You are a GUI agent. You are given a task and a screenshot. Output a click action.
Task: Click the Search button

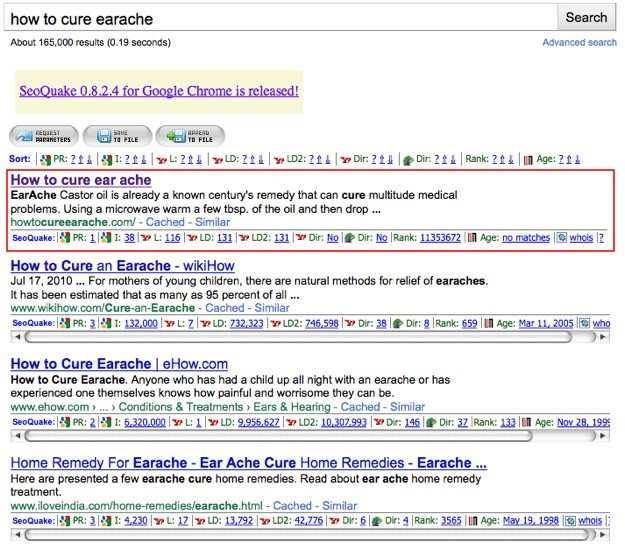tap(586, 17)
